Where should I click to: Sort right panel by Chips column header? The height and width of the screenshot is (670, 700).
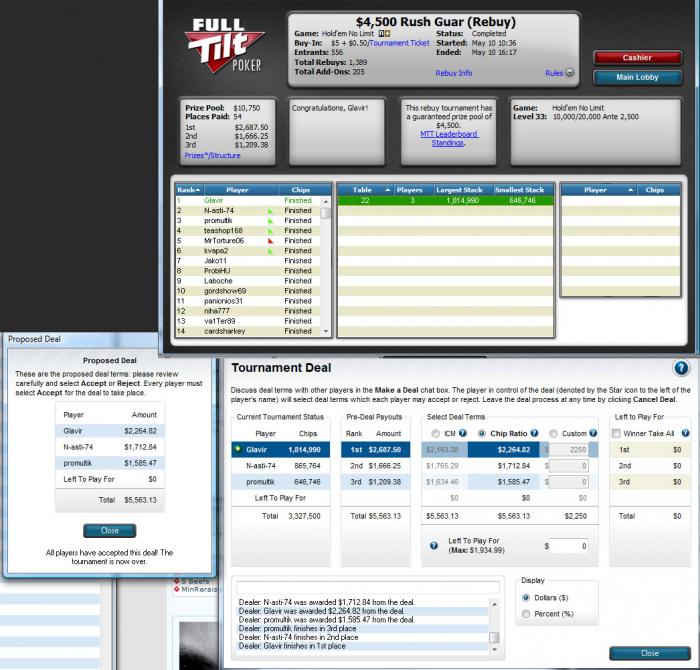click(658, 190)
